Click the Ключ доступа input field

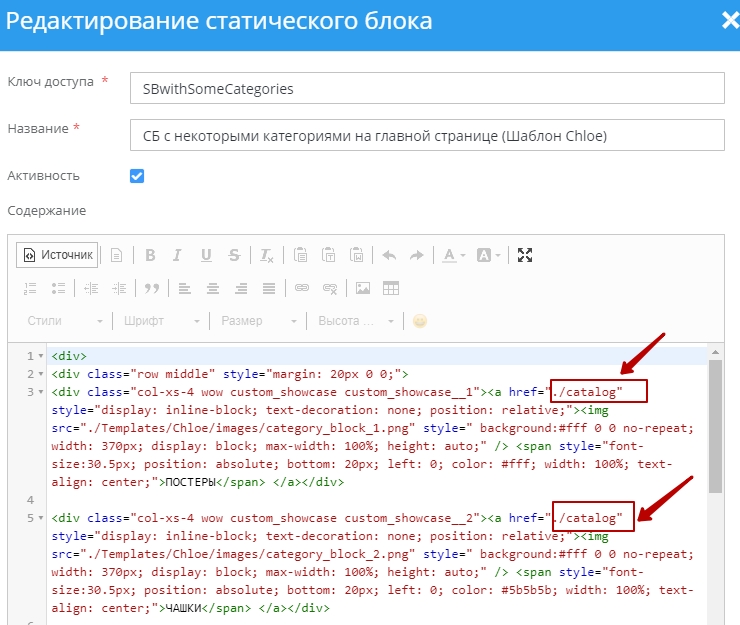427,88
